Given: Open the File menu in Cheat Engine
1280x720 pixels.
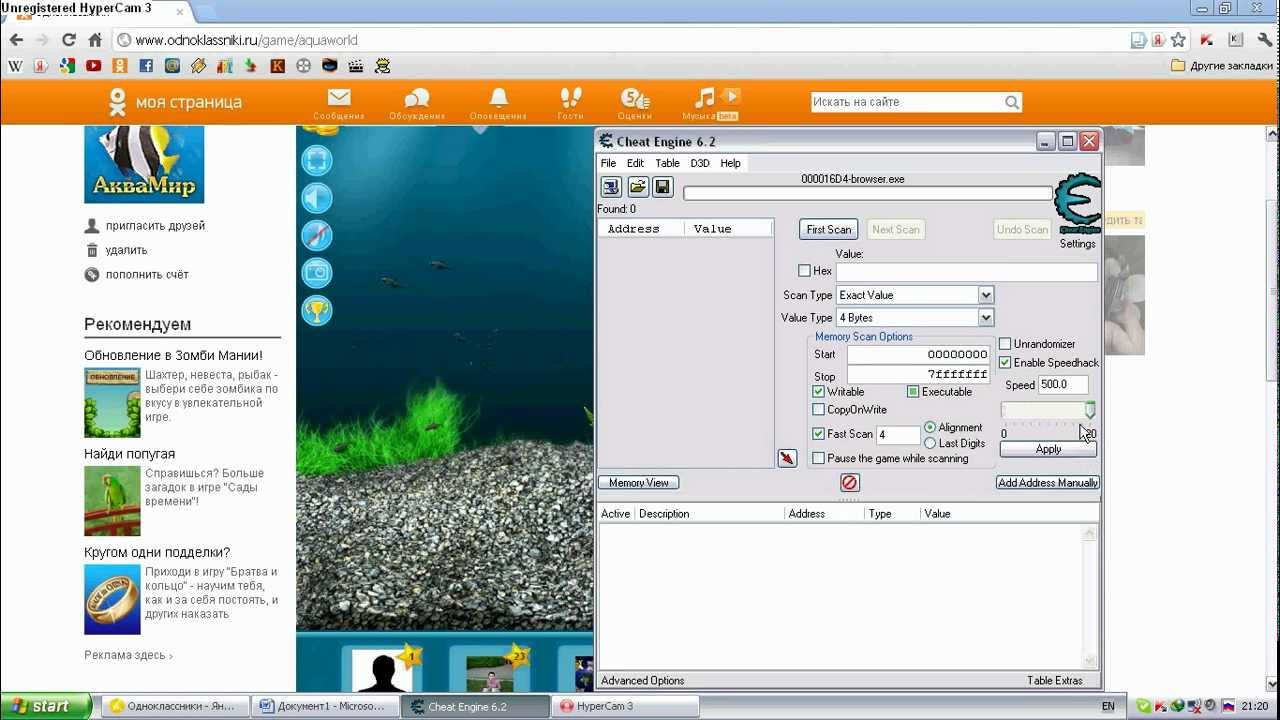Looking at the screenshot, I should pyautogui.click(x=608, y=163).
